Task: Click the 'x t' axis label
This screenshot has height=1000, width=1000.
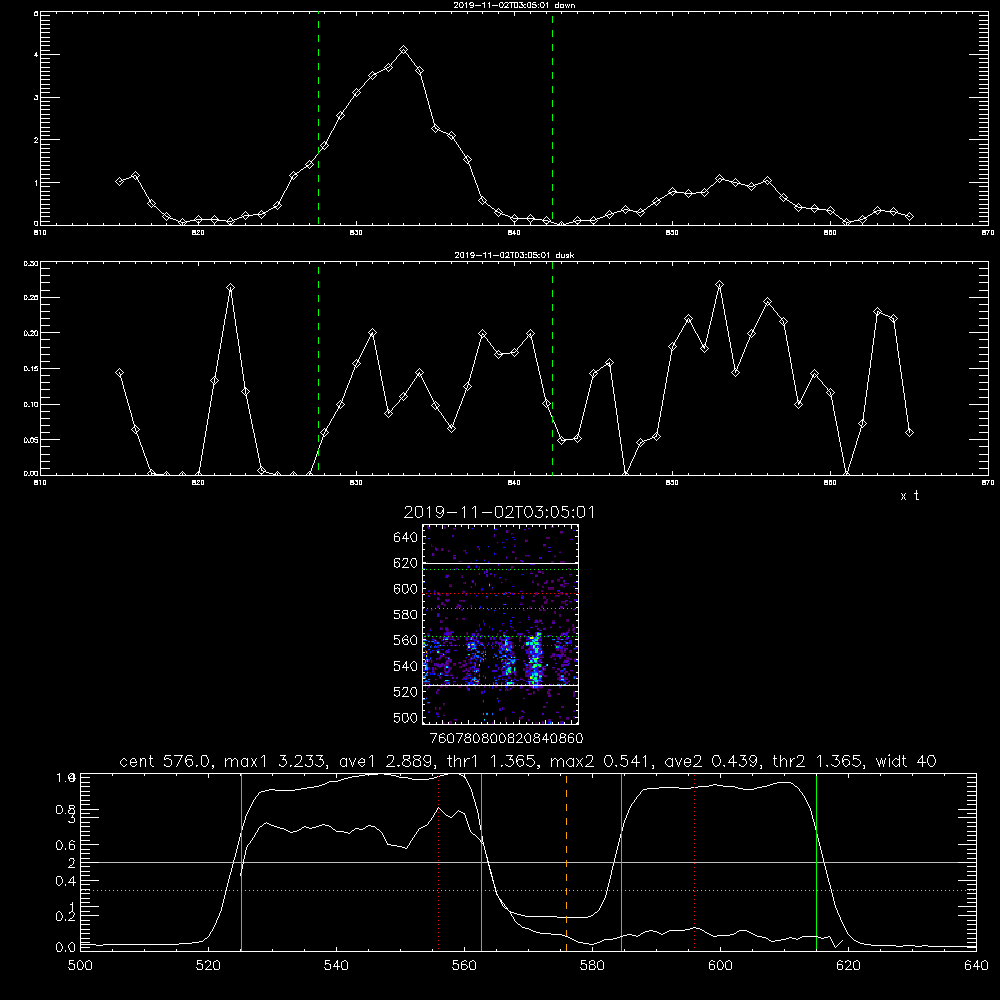Action: (x=910, y=496)
